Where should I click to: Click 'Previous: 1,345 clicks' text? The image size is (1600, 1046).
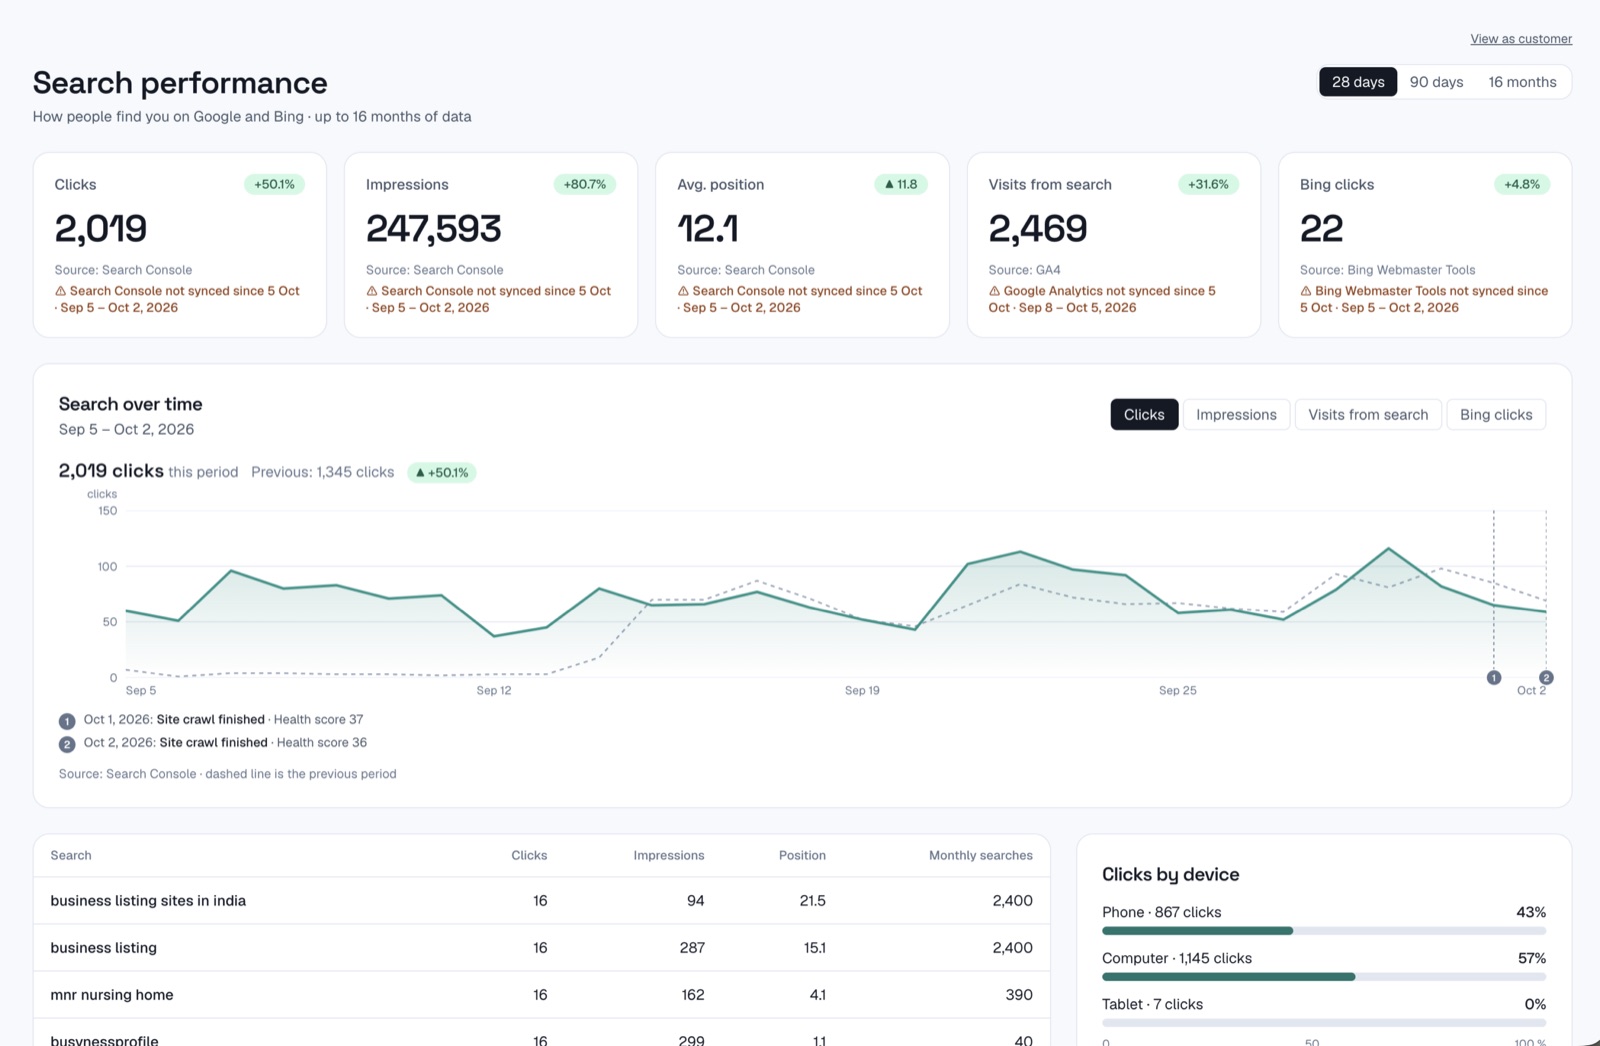[322, 472]
